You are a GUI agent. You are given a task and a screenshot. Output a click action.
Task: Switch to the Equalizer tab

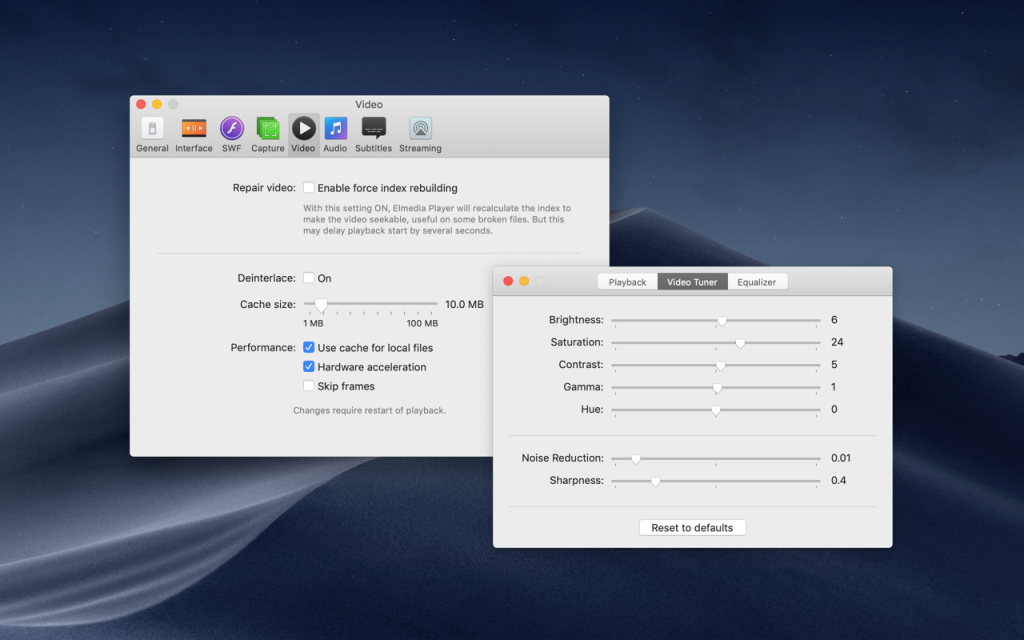tap(757, 281)
